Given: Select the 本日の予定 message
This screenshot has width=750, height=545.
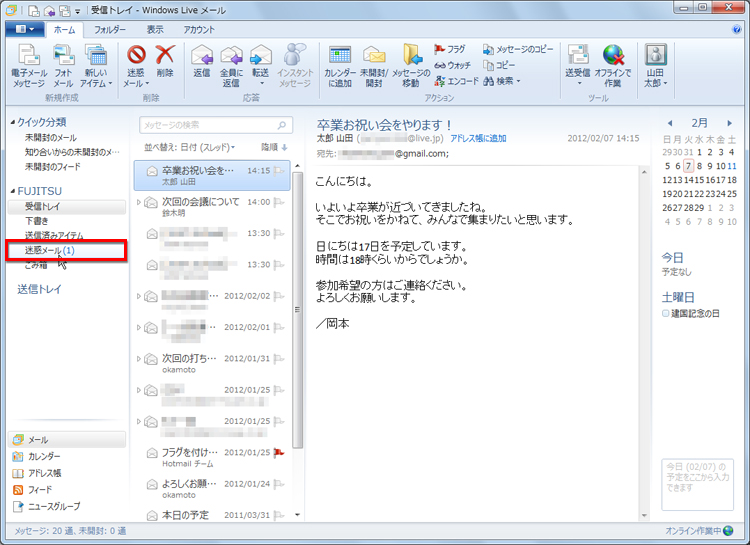Looking at the screenshot, I should 212,515.
